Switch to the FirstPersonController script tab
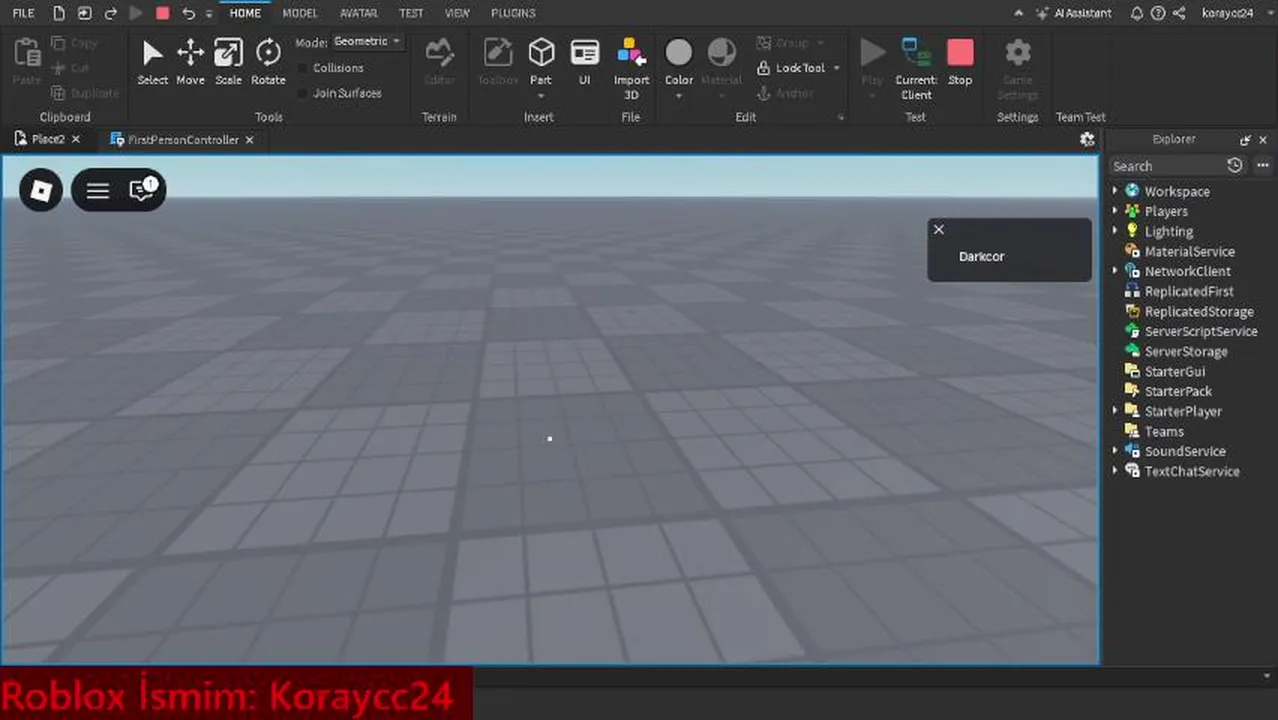The height and width of the screenshot is (720, 1278). (183, 140)
